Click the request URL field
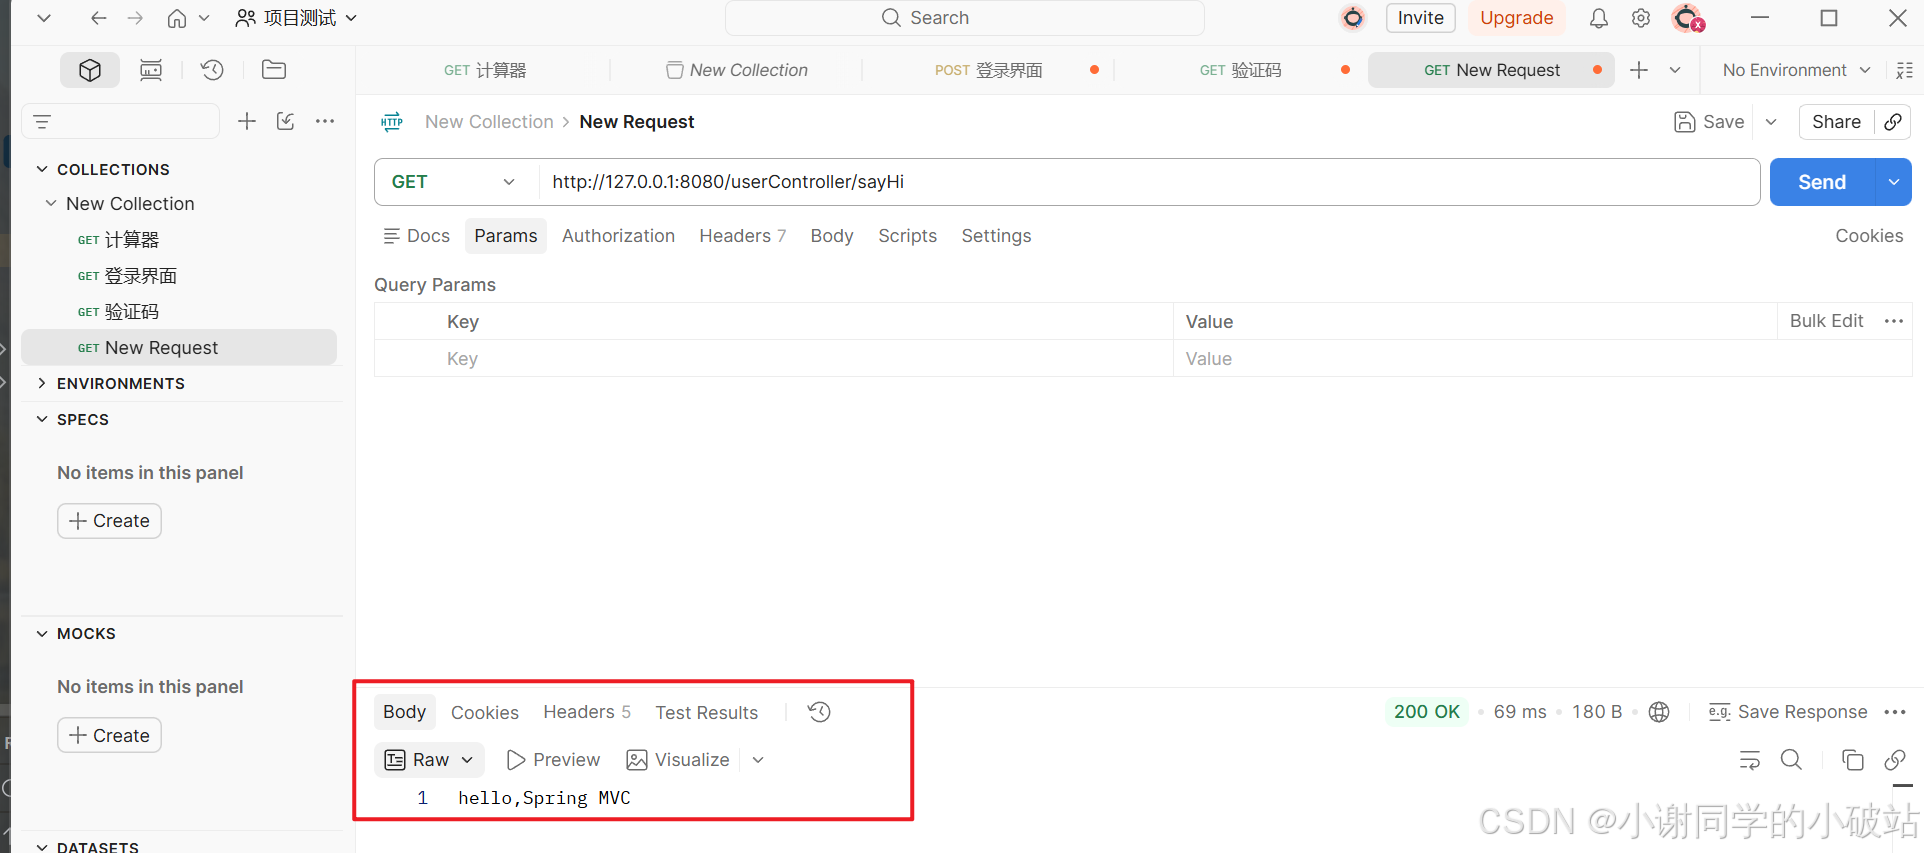 tap(1149, 182)
